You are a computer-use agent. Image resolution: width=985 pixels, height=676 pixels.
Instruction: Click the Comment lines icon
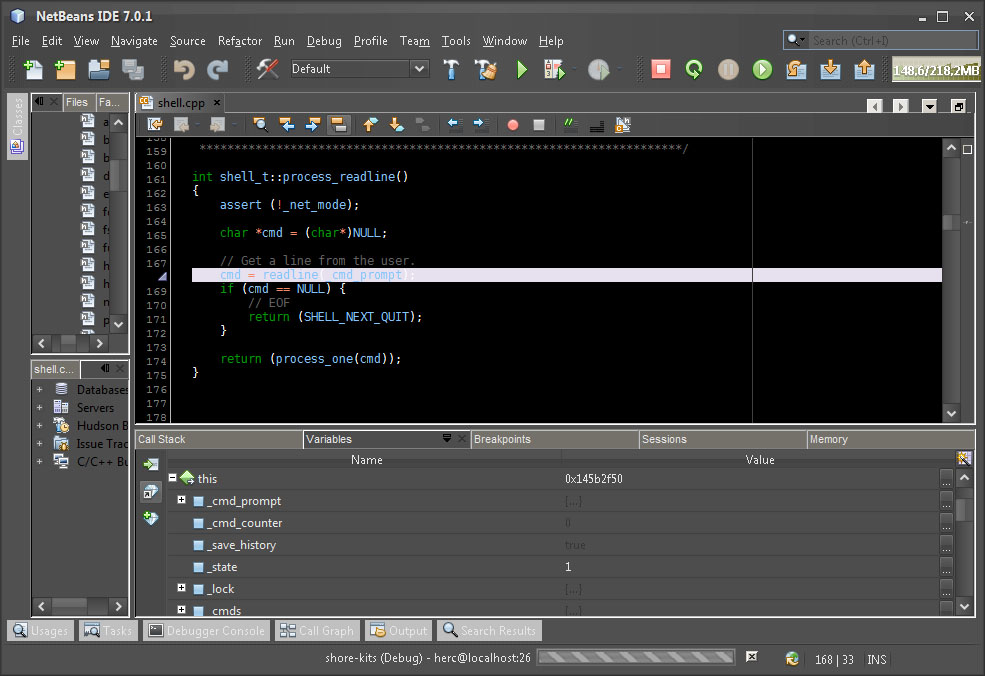(x=570, y=124)
